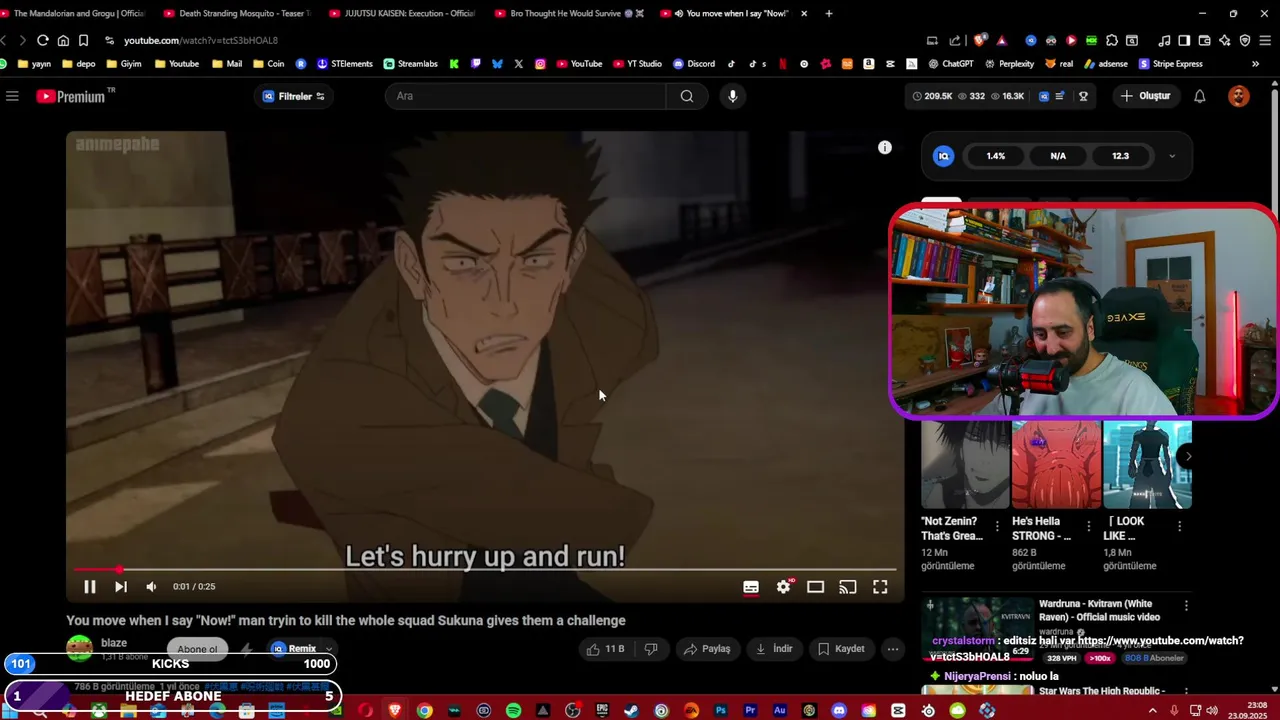Open options for Wardruna video
This screenshot has height=720, width=1280.
pyautogui.click(x=1186, y=606)
